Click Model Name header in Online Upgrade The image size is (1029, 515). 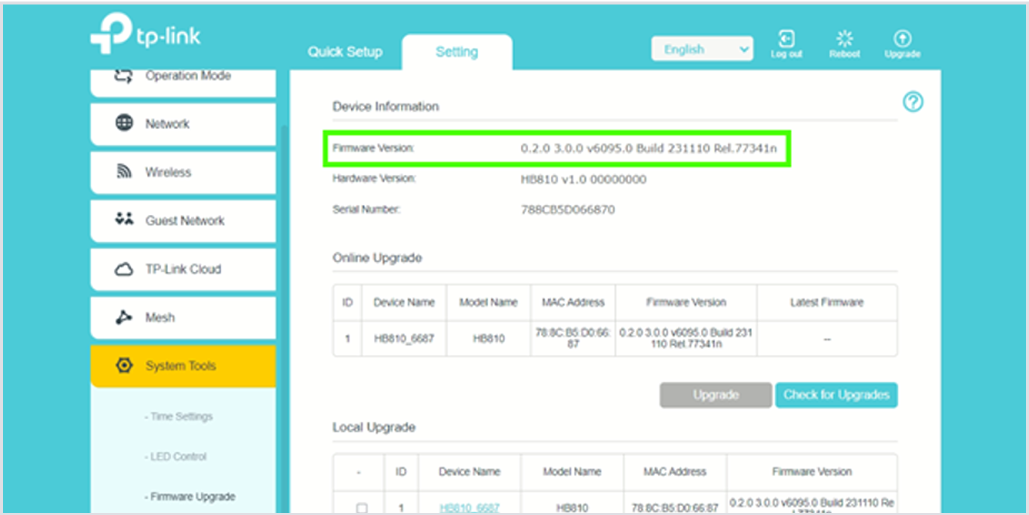[488, 302]
